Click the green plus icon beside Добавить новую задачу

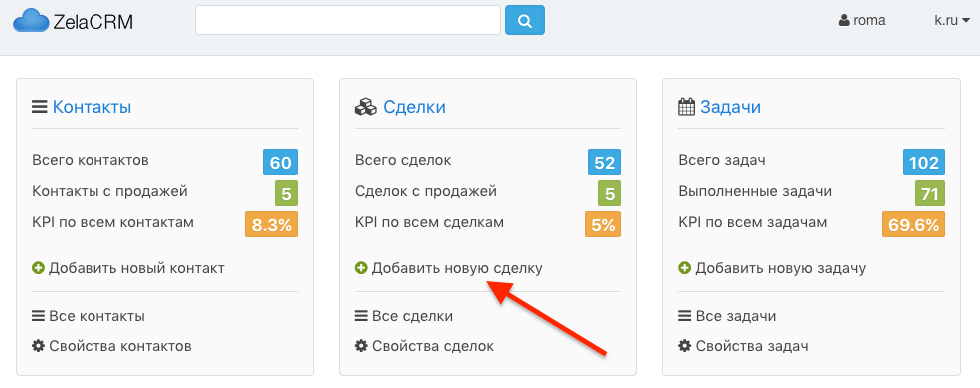point(684,268)
